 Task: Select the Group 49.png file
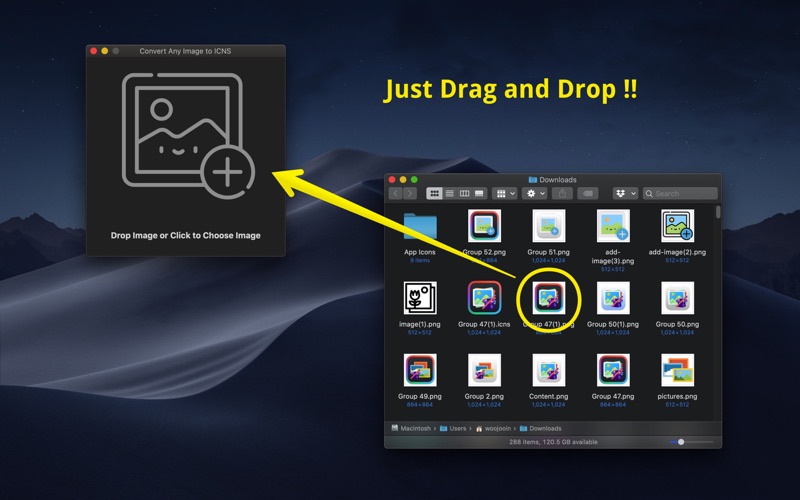click(x=420, y=370)
